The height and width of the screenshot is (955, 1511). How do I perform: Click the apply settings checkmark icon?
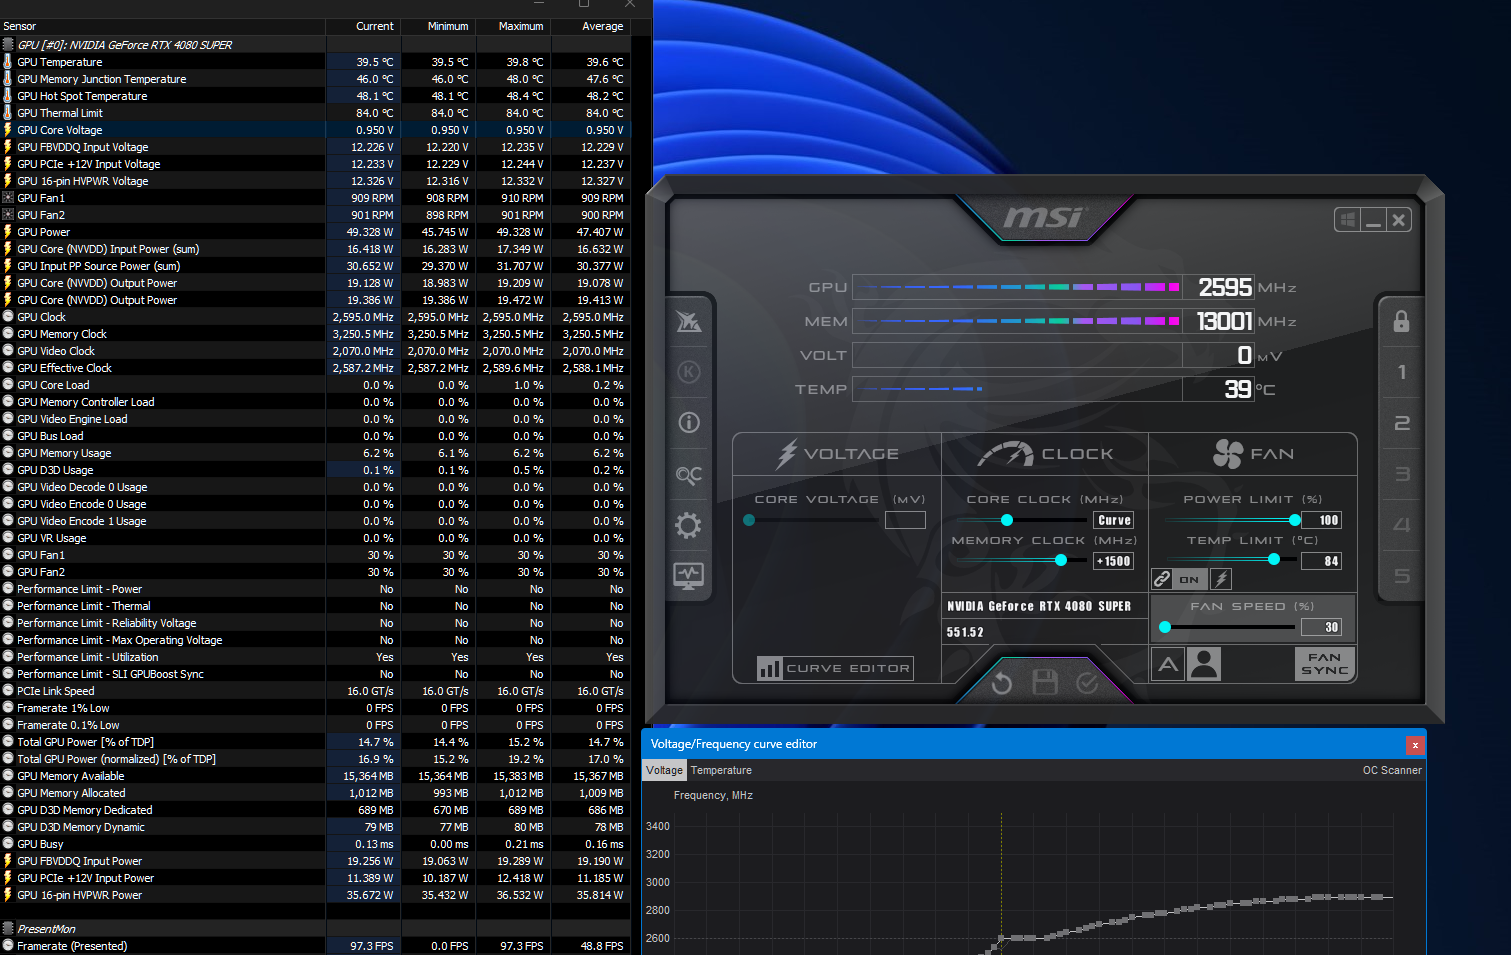(x=1088, y=683)
